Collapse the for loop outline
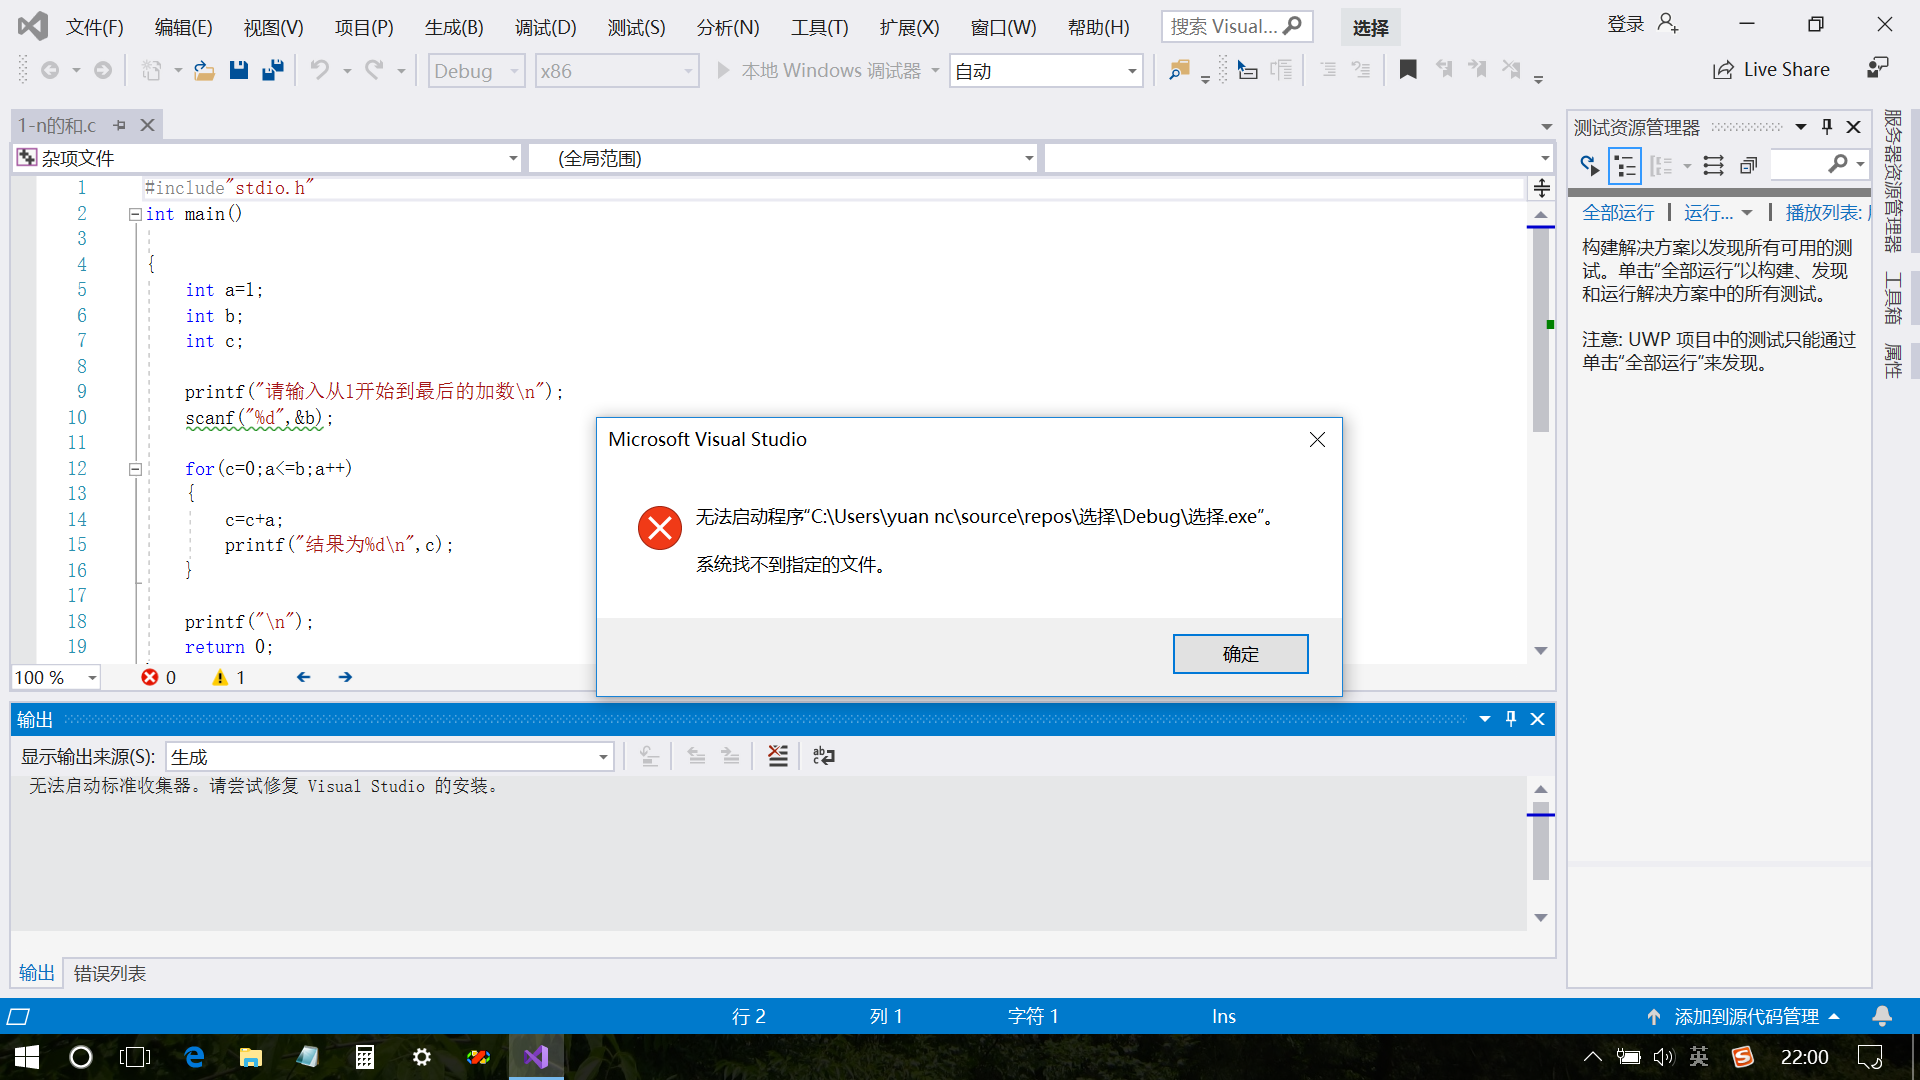Image resolution: width=1920 pixels, height=1080 pixels. [x=135, y=469]
